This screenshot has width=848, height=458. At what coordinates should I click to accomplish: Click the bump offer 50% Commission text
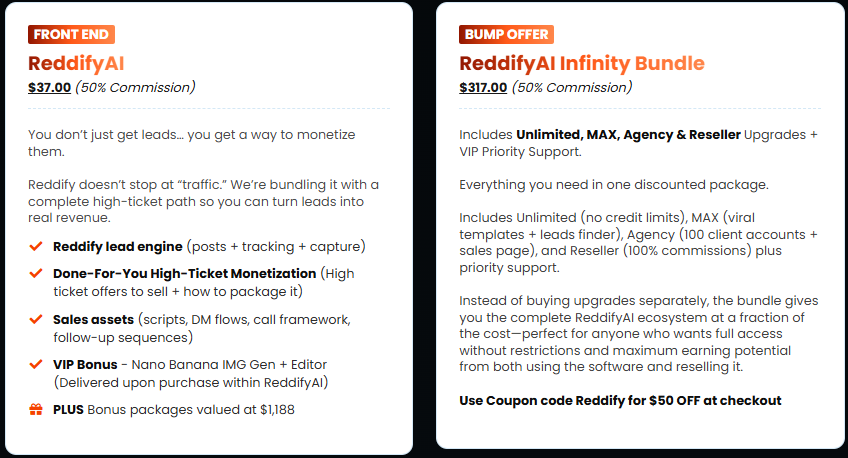coord(573,87)
